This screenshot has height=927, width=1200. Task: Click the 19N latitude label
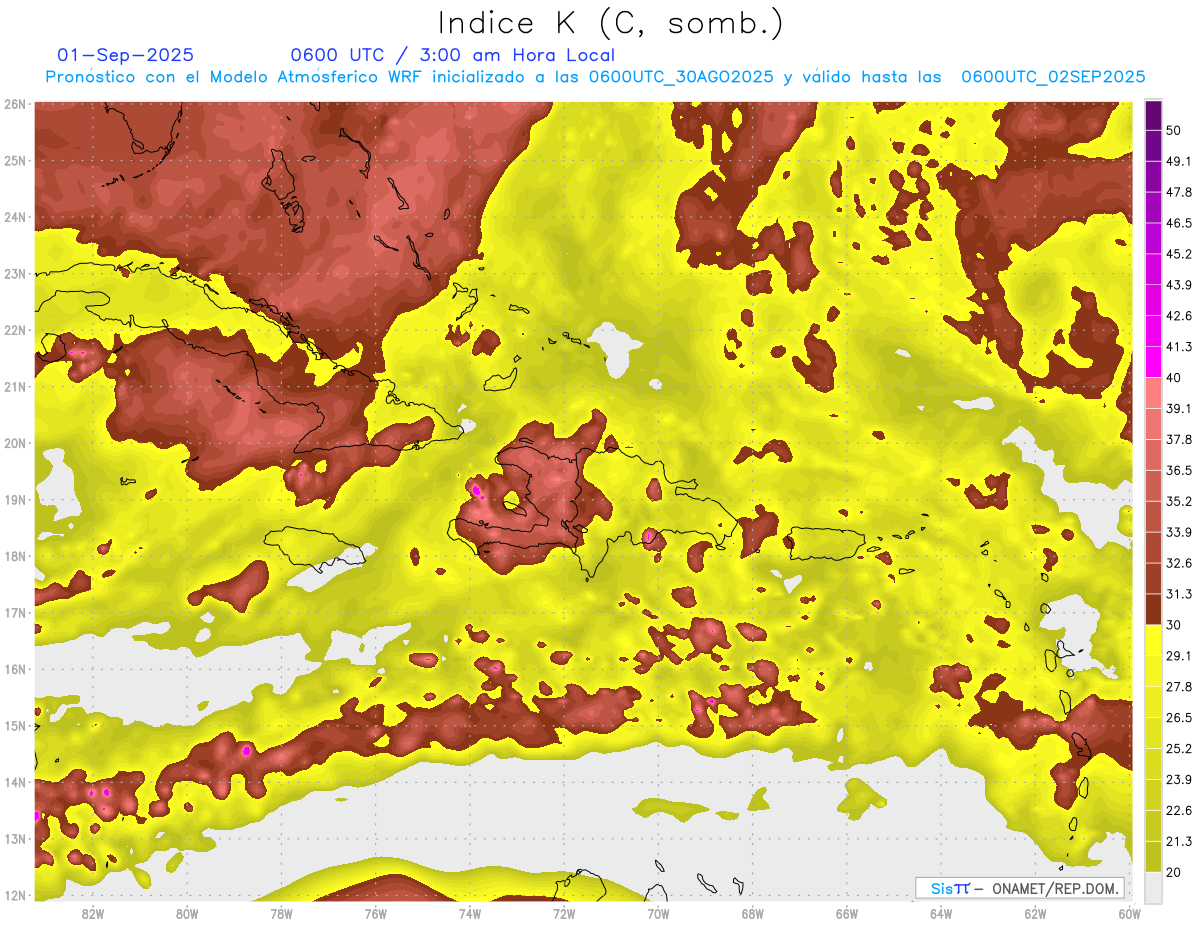tap(15, 499)
